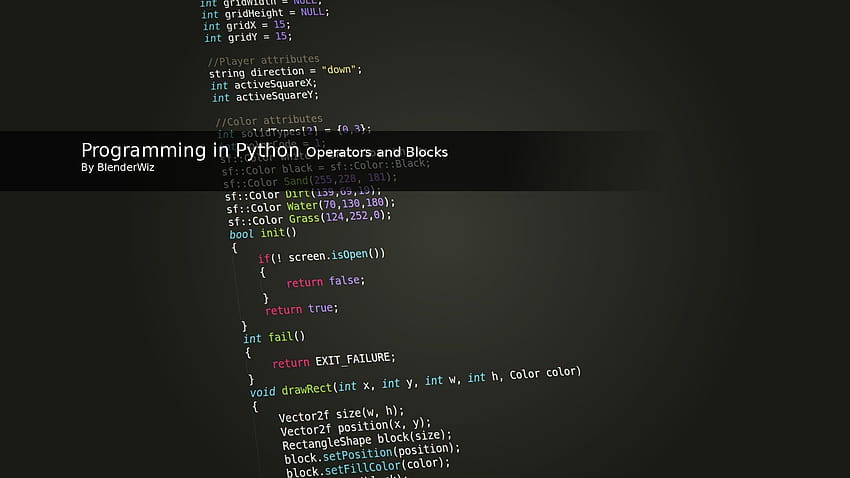This screenshot has height=478, width=850.
Task: Click the 'RectangleShape block(size);' line
Action: (367, 440)
